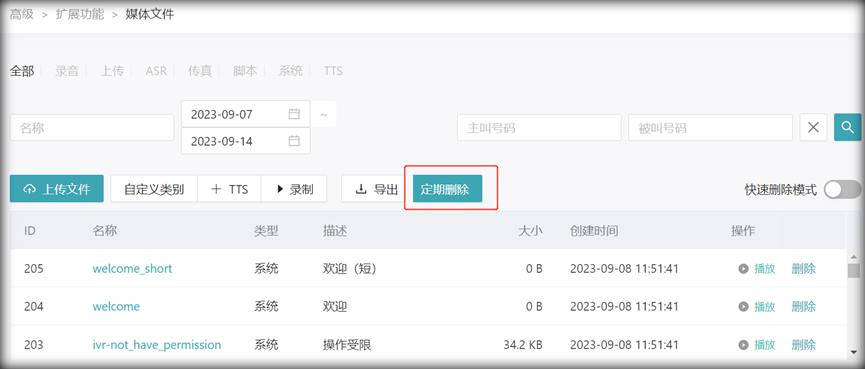
Task: Click the 定期删除 button
Action: (x=447, y=189)
